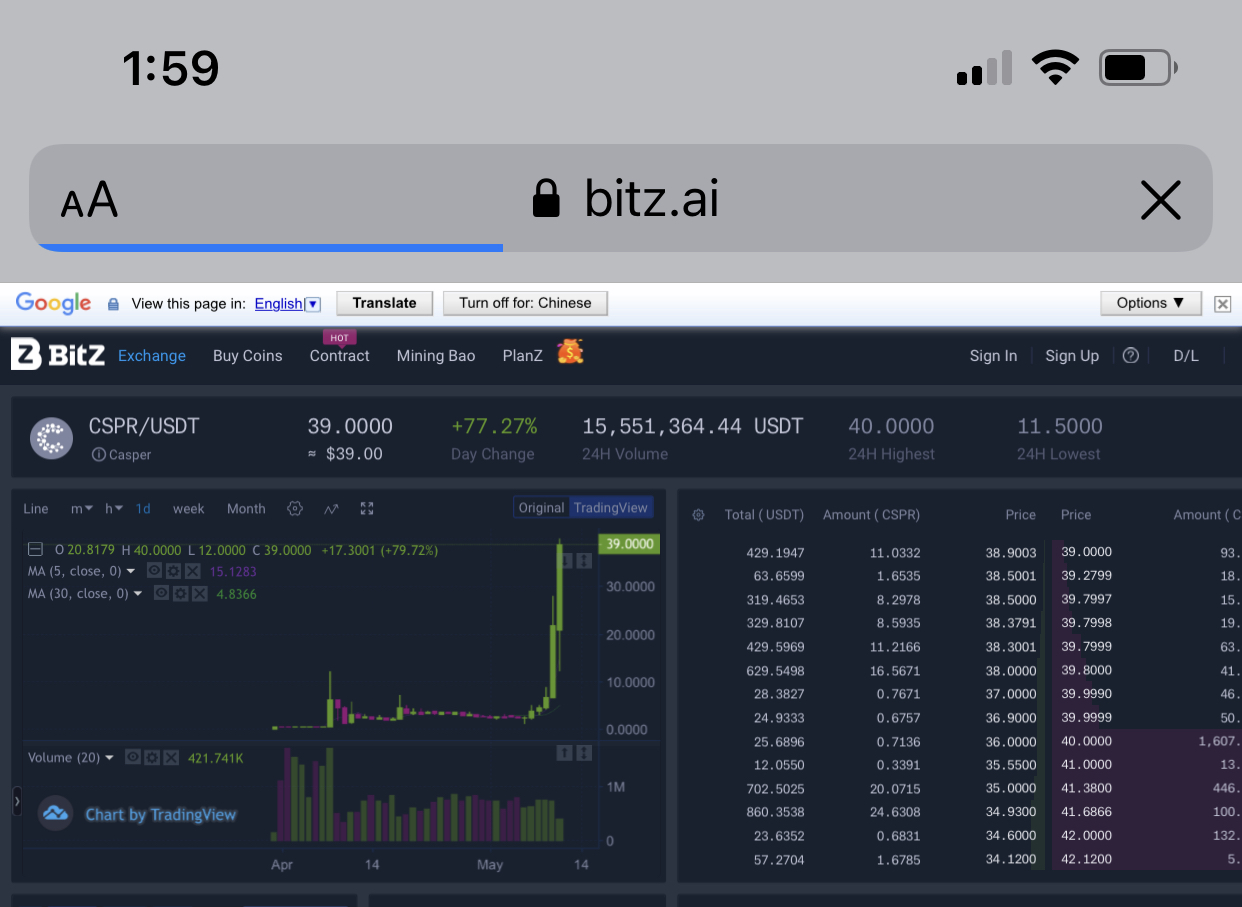The height and width of the screenshot is (907, 1242).
Task: Select the week chart interval
Action: (x=188, y=509)
